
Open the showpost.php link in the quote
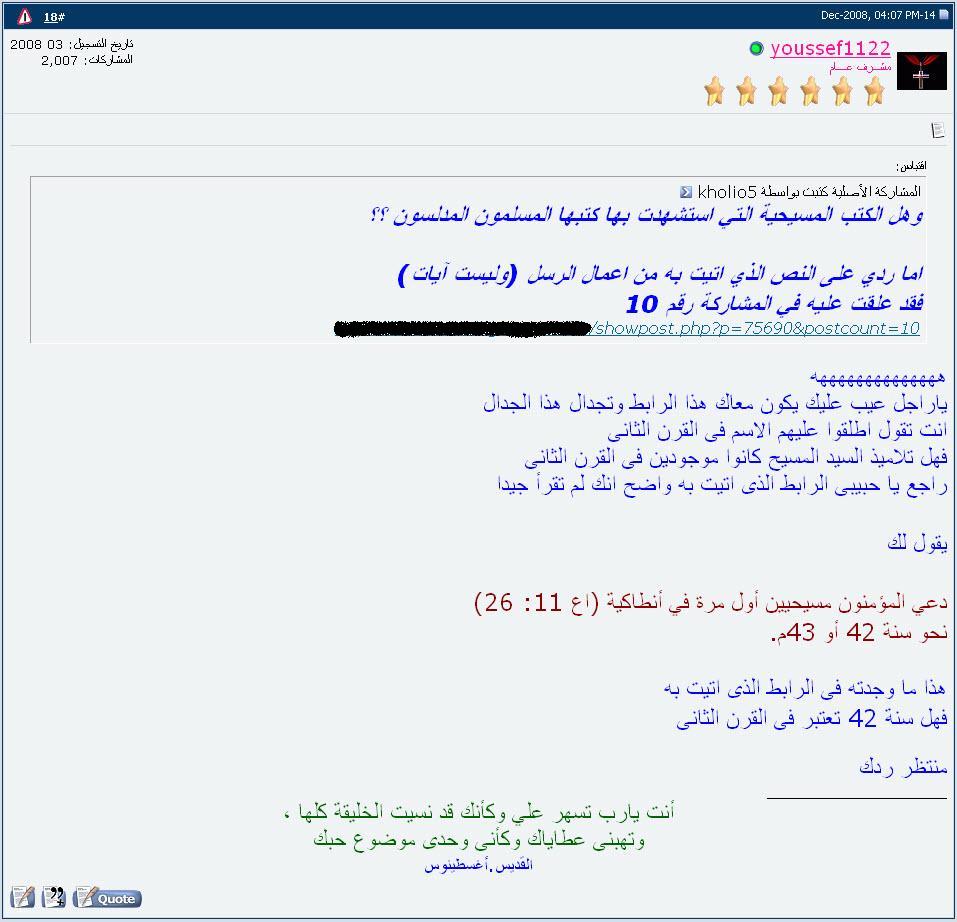(x=756, y=328)
